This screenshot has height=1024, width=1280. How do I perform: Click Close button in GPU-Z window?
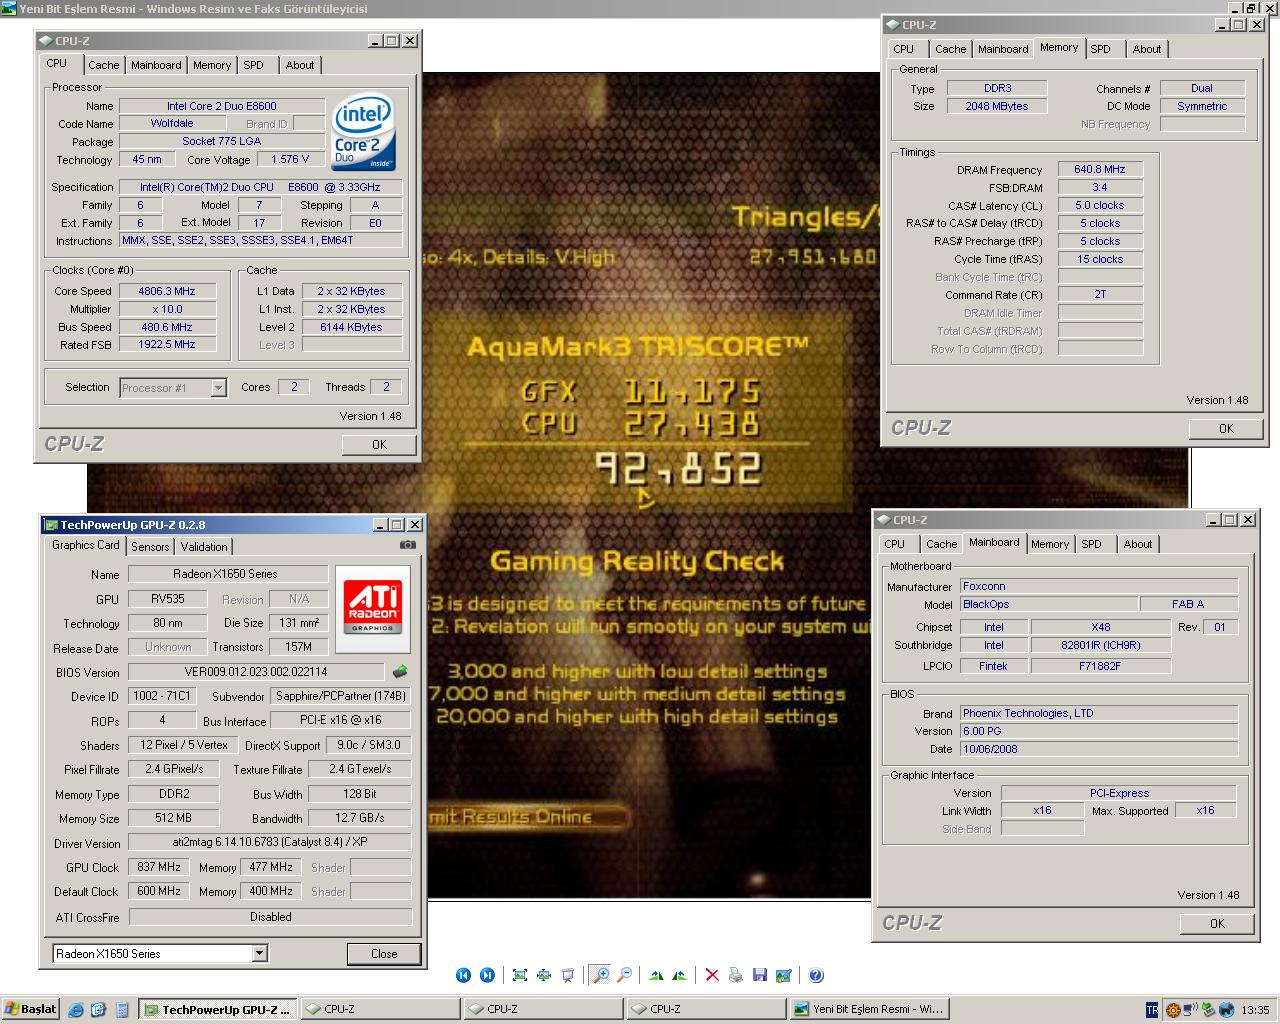pyautogui.click(x=384, y=953)
